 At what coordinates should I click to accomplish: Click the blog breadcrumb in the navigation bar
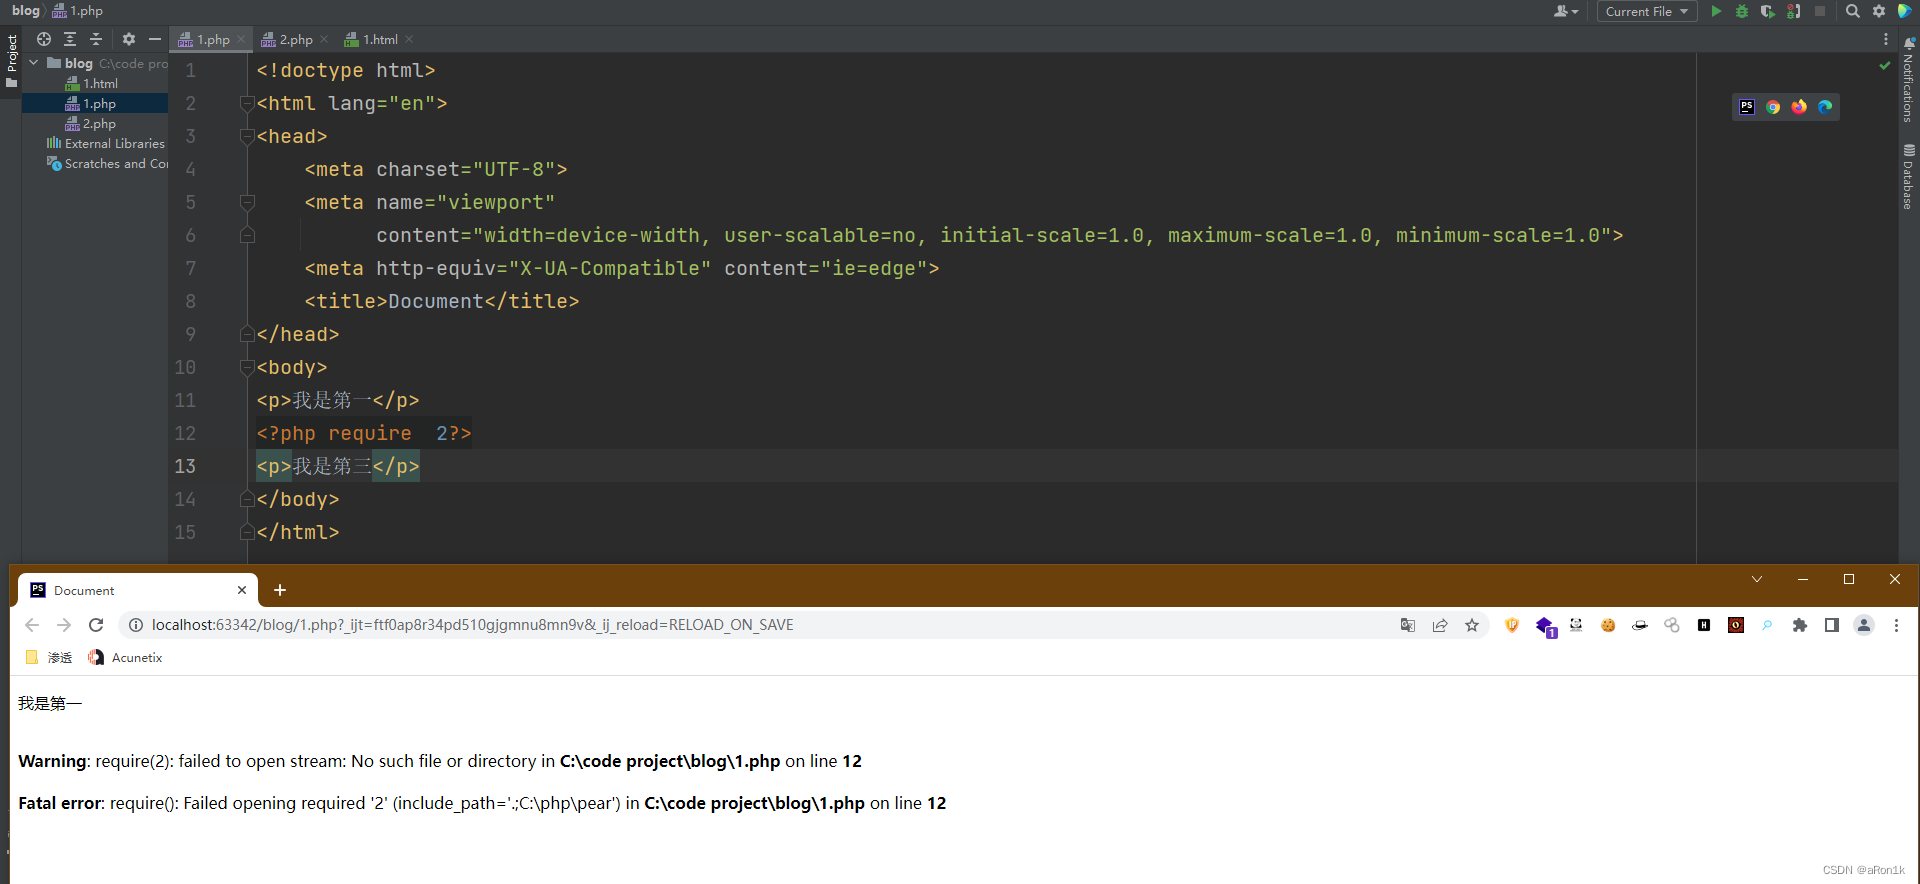tap(26, 10)
